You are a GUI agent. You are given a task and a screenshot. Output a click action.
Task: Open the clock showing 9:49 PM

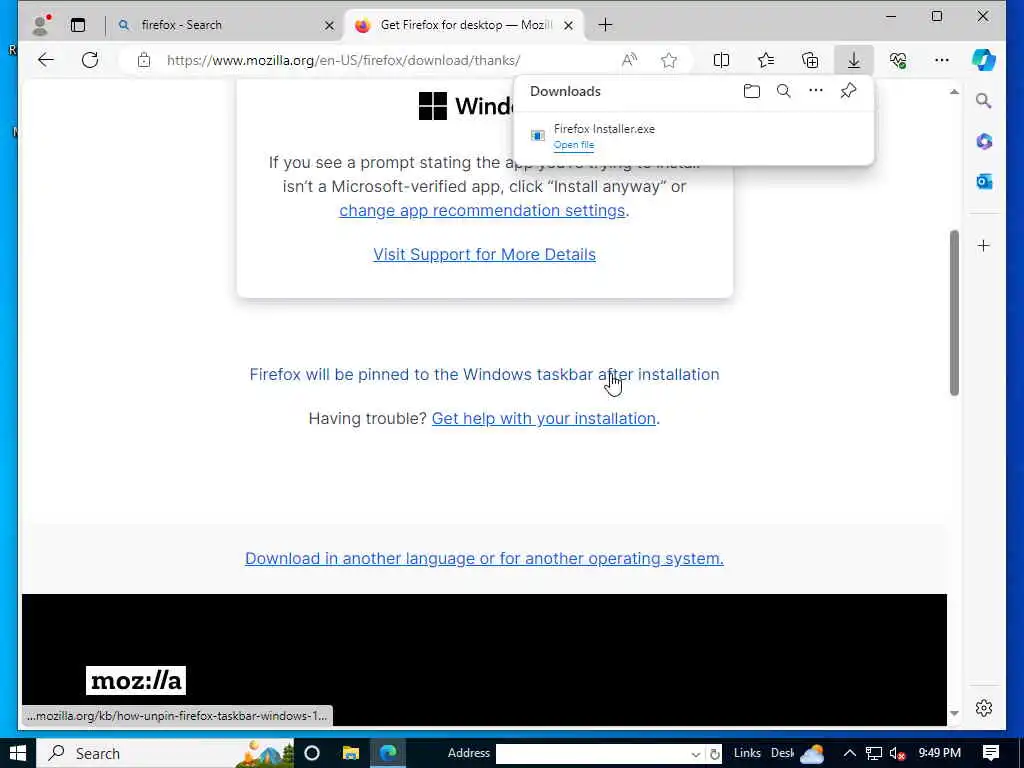939,753
